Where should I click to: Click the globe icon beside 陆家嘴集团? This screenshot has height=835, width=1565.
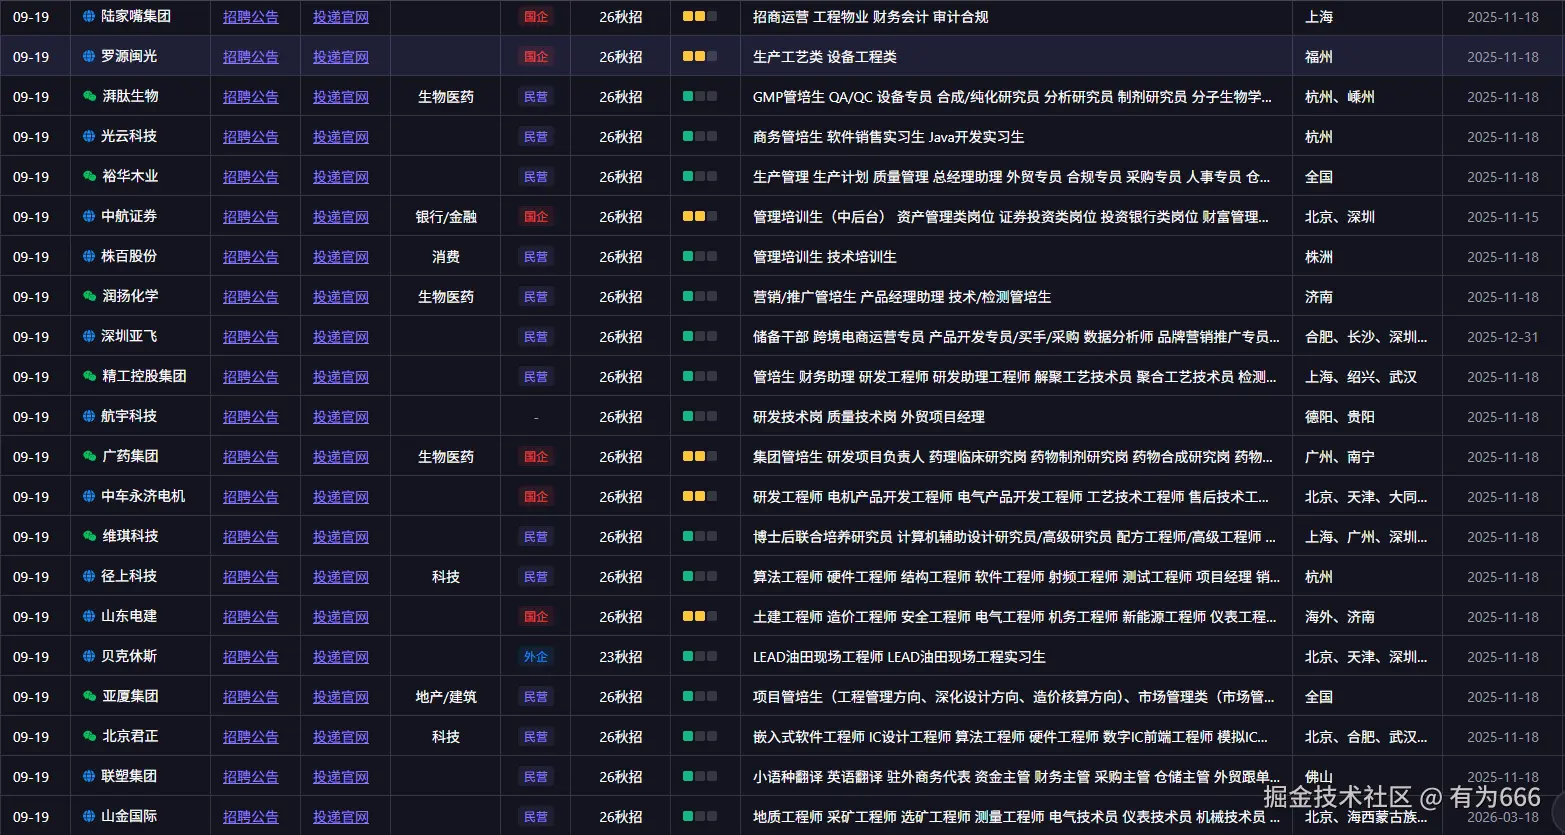(89, 17)
